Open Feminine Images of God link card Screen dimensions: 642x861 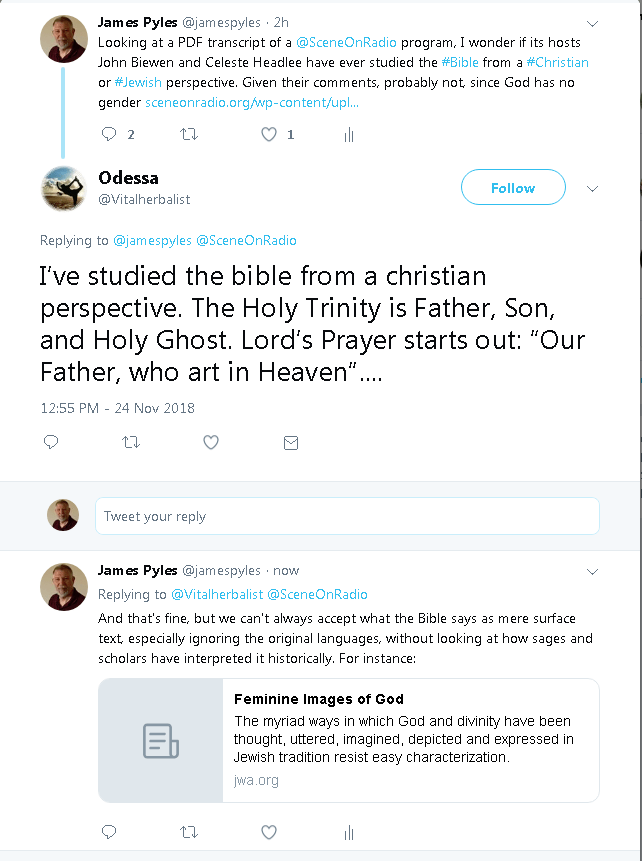(348, 740)
